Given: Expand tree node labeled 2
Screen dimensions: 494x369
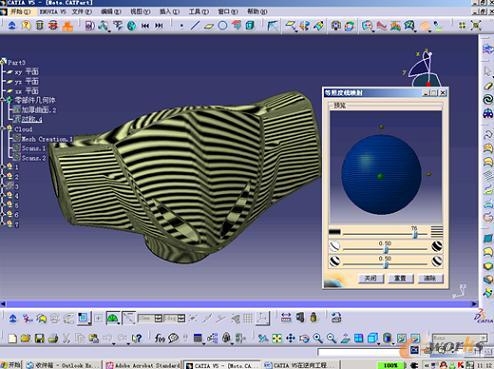Looking at the screenshot, I should pyautogui.click(x=3, y=176).
